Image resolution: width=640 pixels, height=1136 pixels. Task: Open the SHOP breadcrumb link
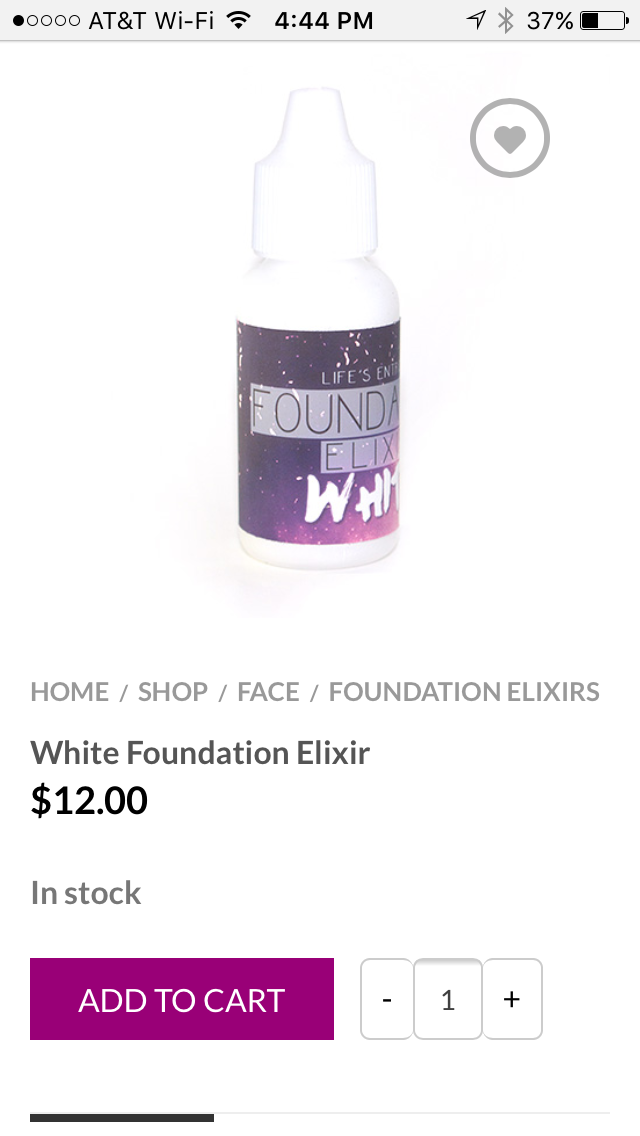173,692
